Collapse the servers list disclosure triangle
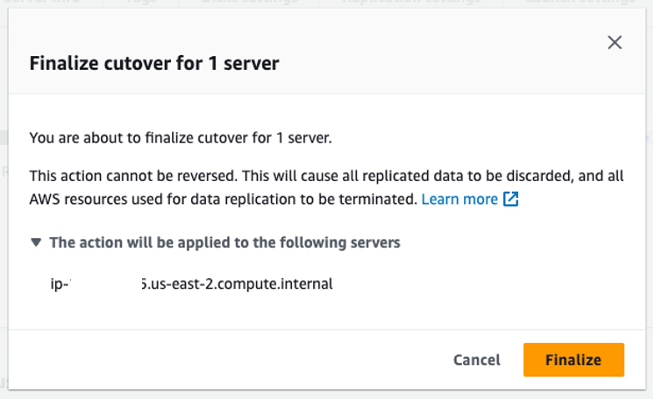This screenshot has height=400, width=656. [36, 243]
